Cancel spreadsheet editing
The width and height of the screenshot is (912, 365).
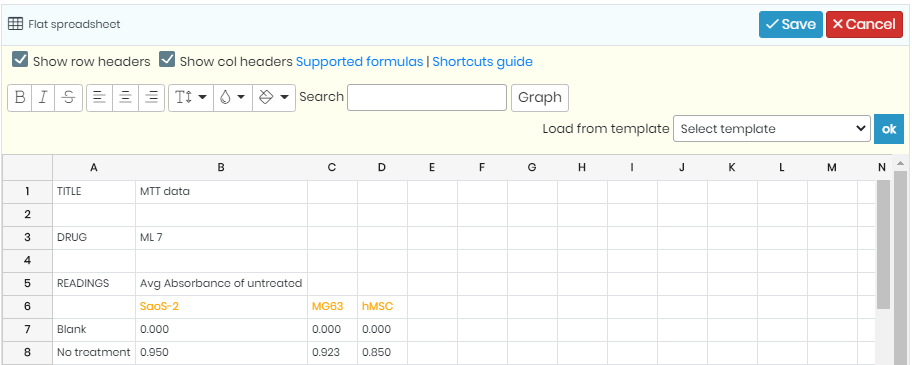(864, 24)
